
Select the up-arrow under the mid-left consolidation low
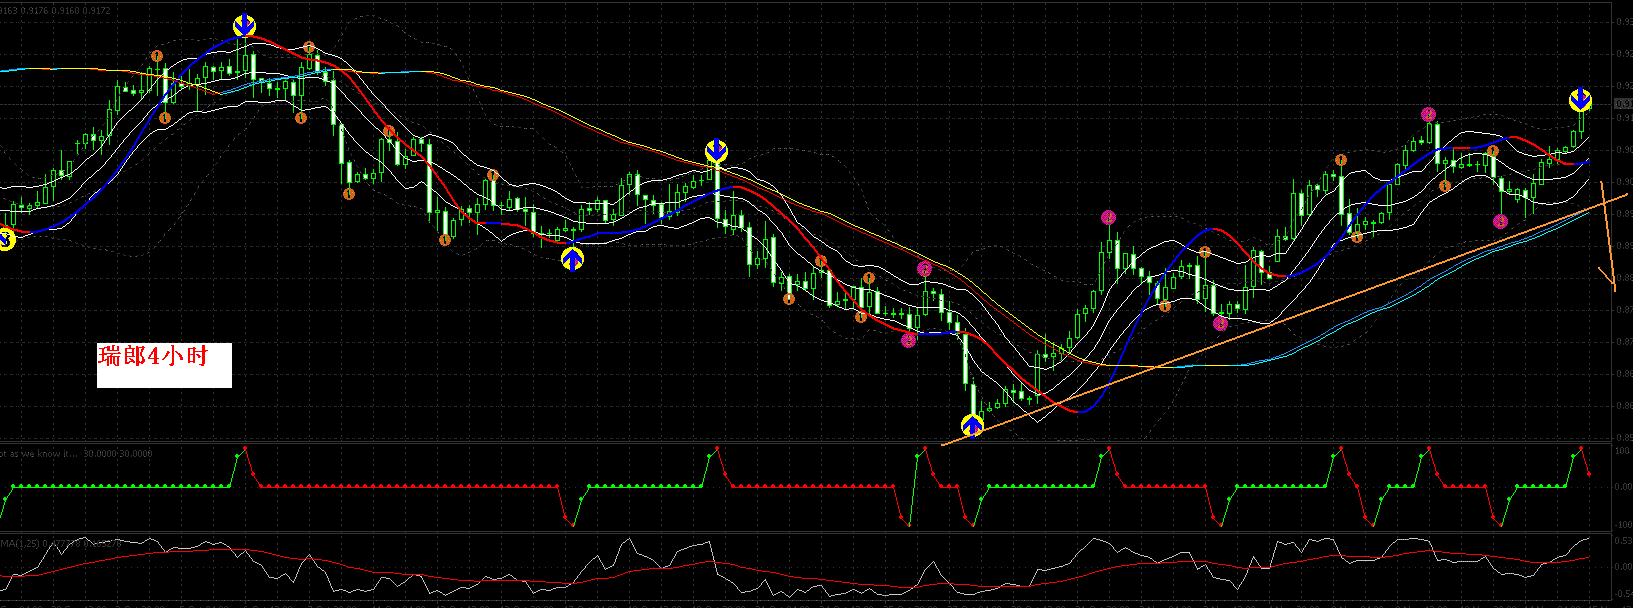pos(572,259)
